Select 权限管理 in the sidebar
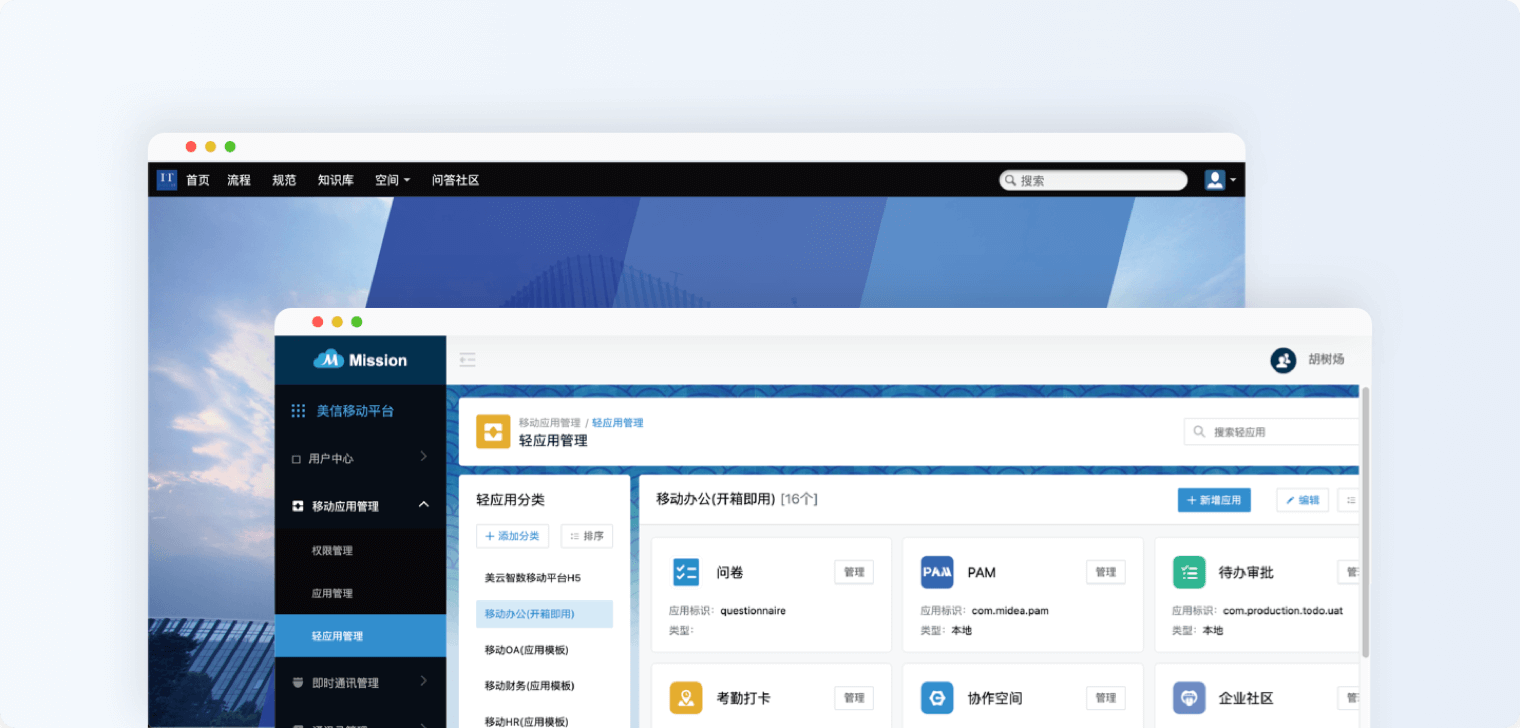1520x728 pixels. [332, 551]
